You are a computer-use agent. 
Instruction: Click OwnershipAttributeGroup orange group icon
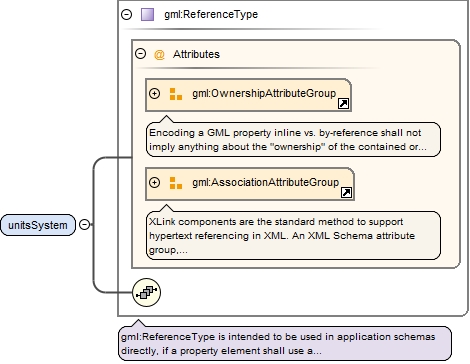point(176,94)
